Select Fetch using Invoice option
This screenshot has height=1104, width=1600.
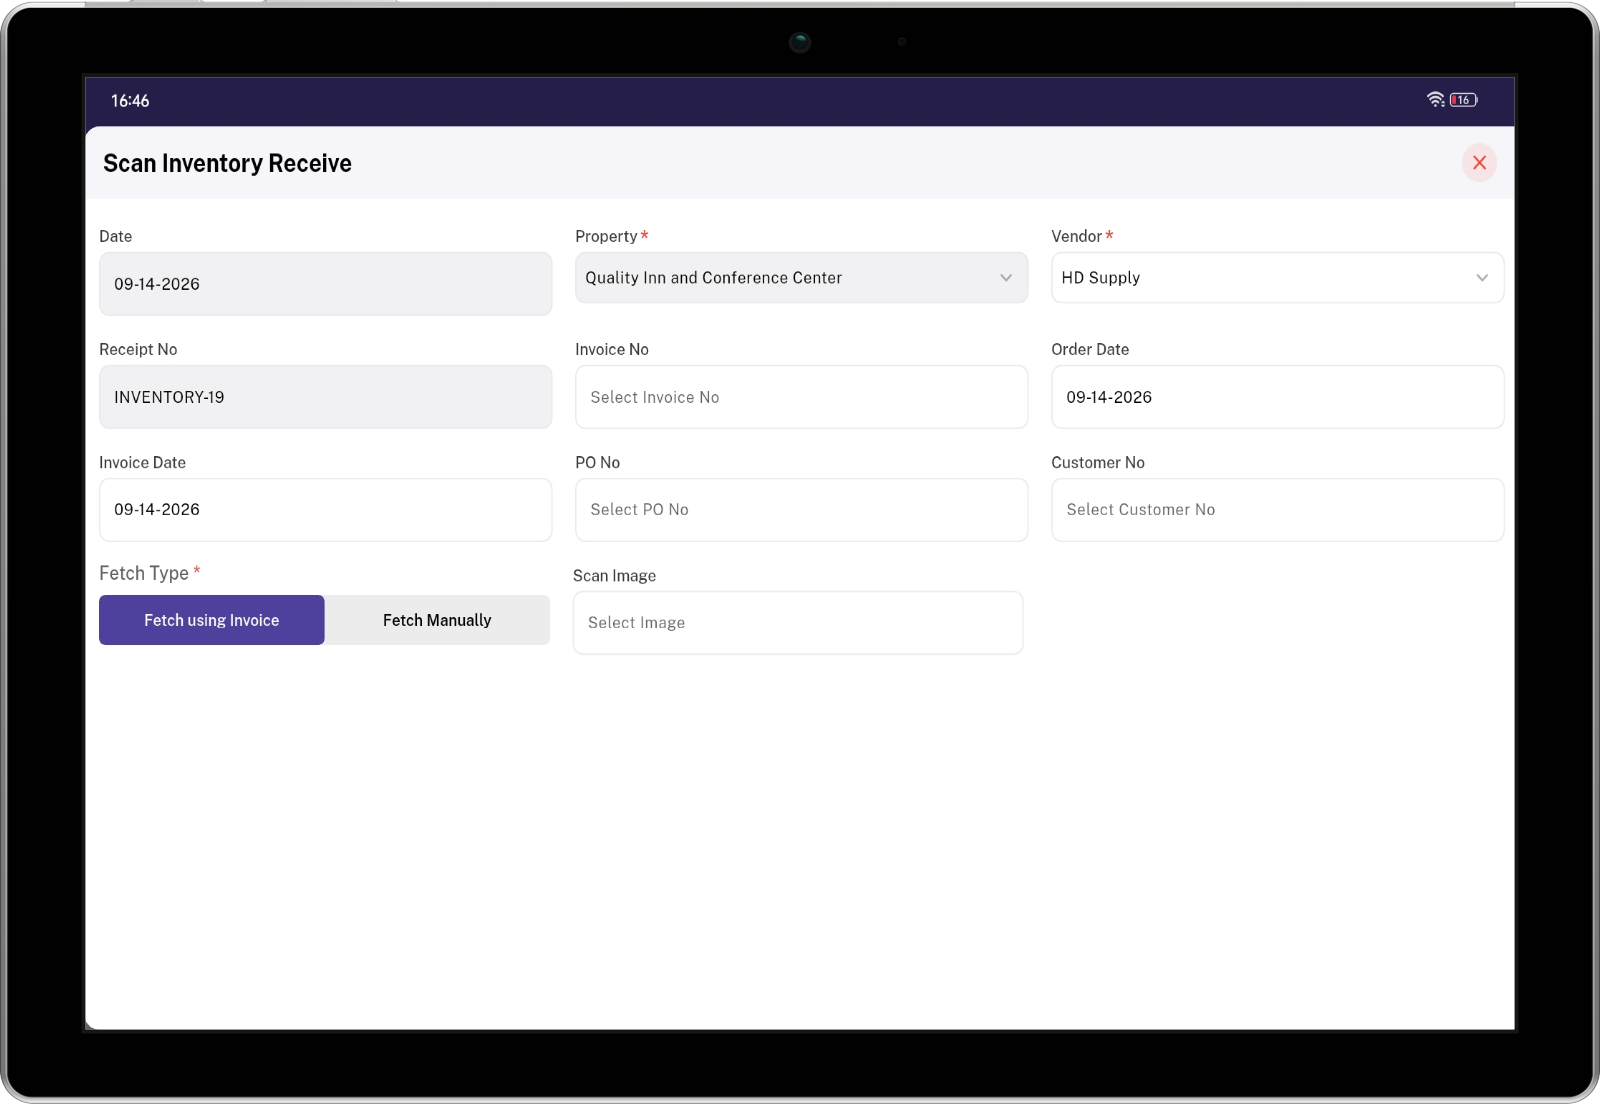(212, 620)
